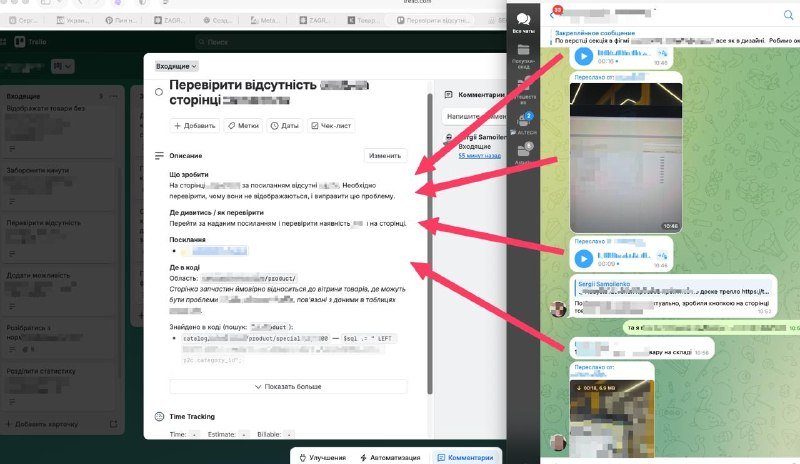
Task: Open the Автоматизация tab at bottom
Action: (390, 457)
